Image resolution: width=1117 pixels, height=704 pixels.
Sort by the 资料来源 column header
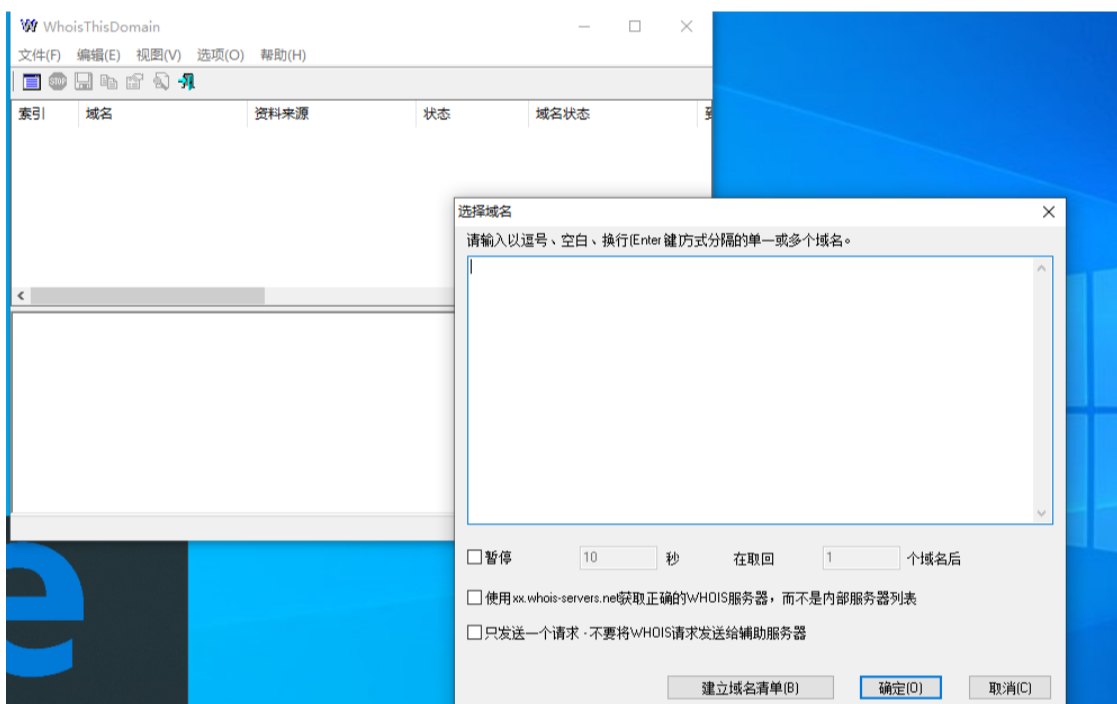click(331, 114)
